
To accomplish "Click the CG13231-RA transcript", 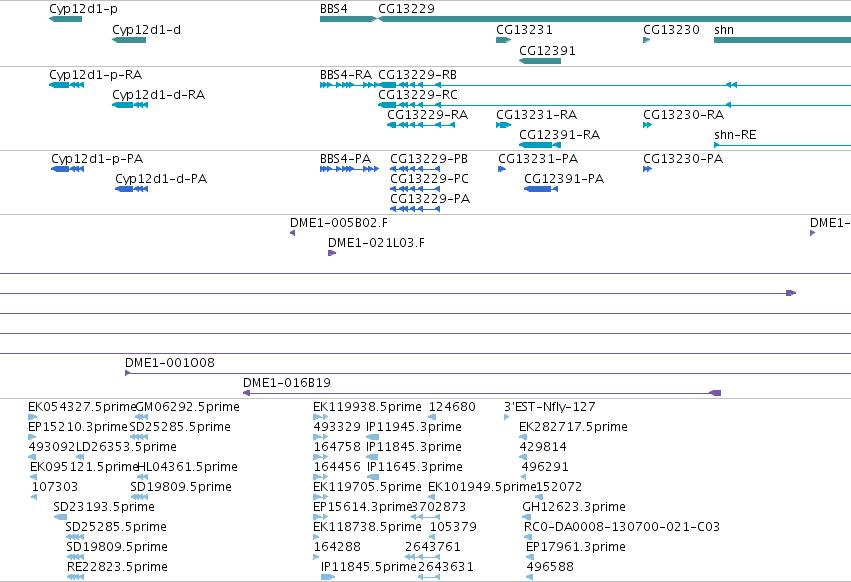I will pos(503,125).
